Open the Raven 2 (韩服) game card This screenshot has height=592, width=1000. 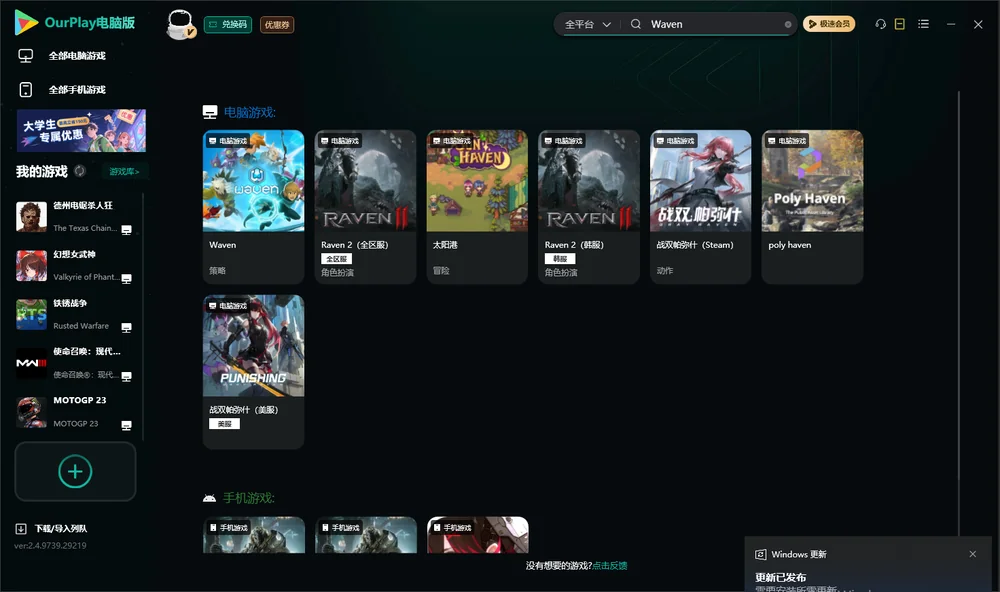click(589, 207)
